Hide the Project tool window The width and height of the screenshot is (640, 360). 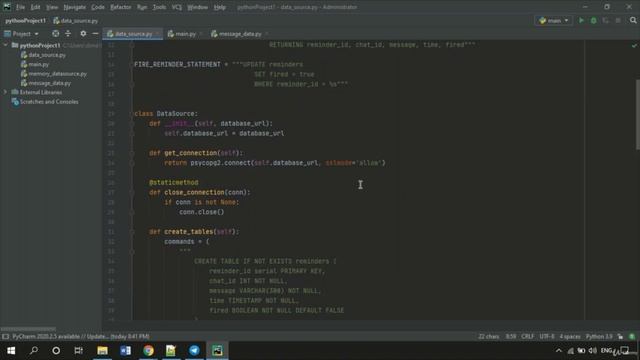pos(95,33)
